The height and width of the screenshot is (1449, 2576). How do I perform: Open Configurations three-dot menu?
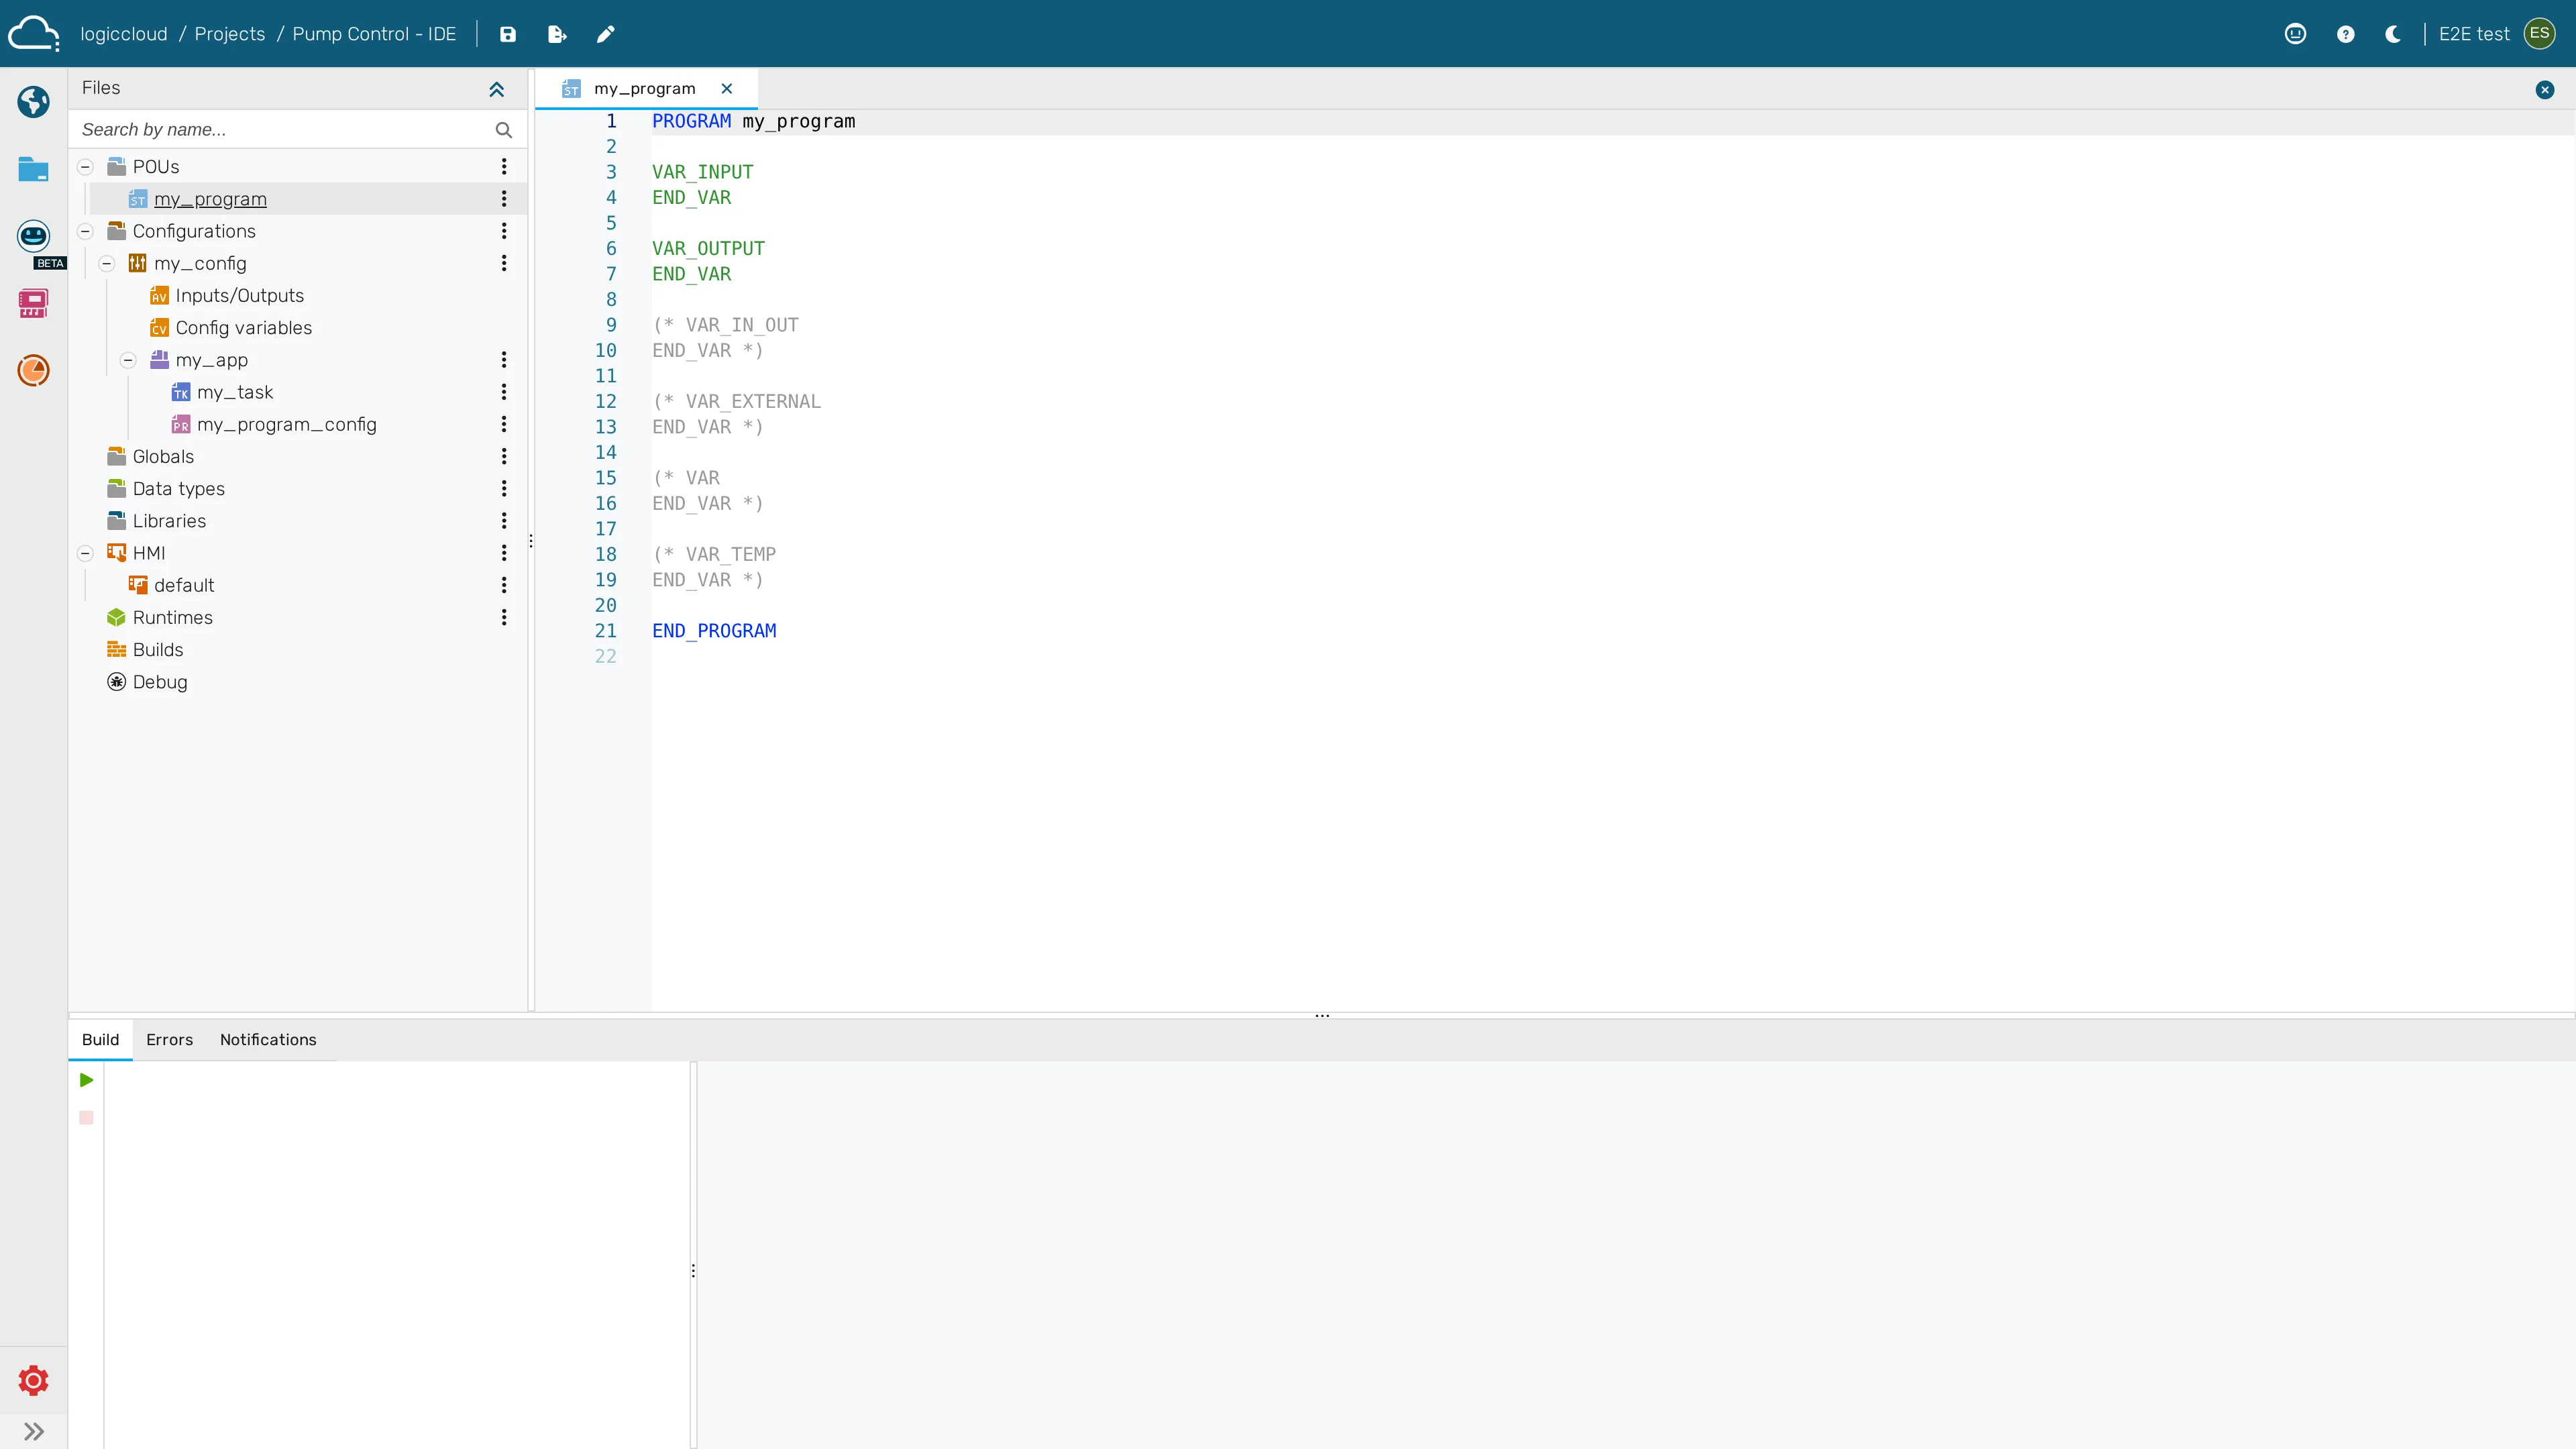pos(504,231)
